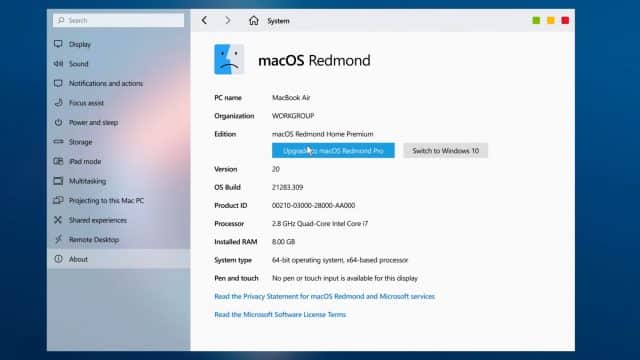640x360 pixels.
Task: Click the Home icon in title bar
Action: 253,20
